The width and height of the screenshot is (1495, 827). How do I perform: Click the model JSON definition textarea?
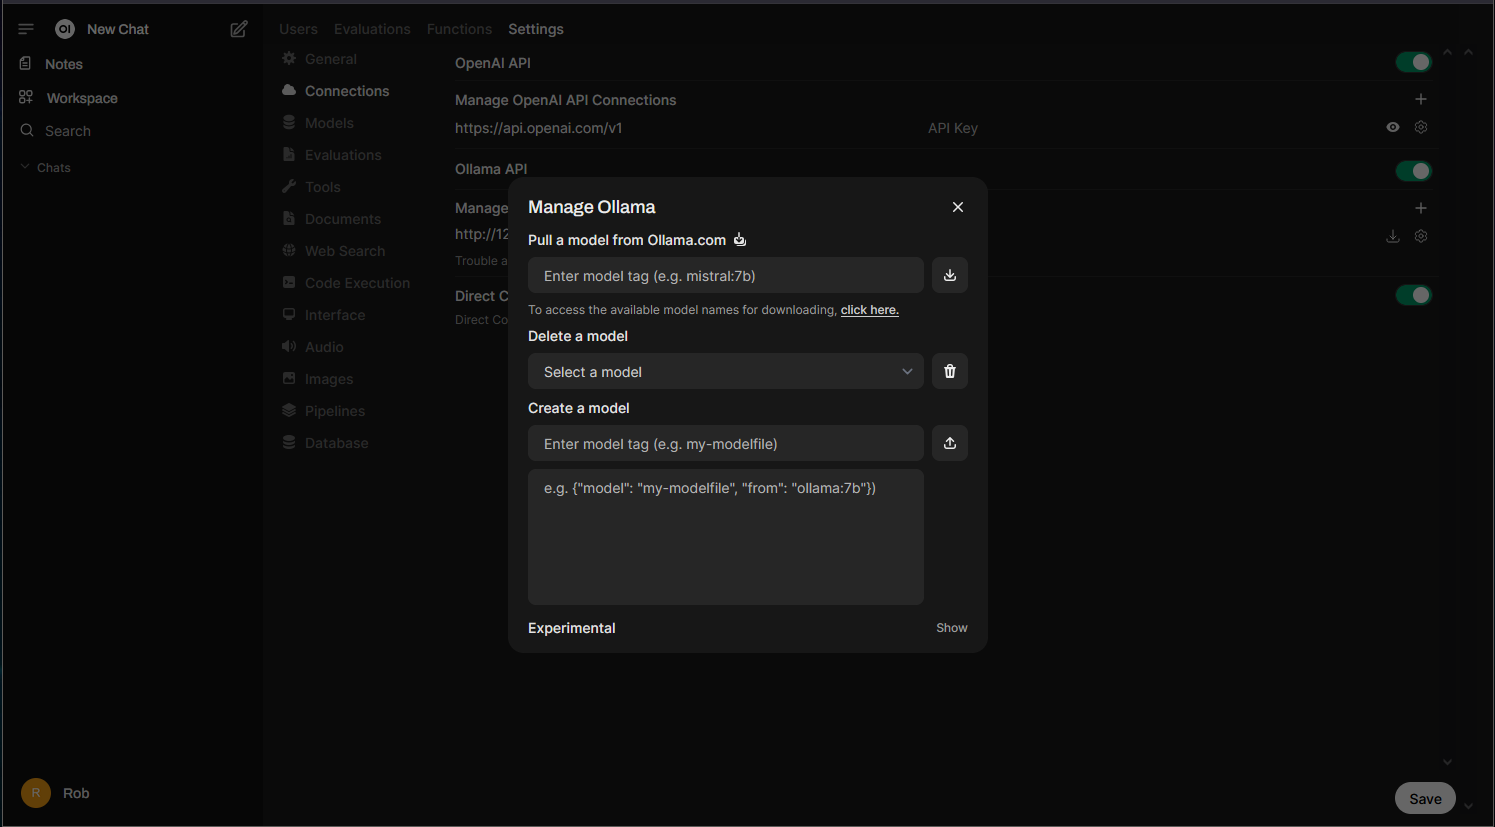pyautogui.click(x=726, y=537)
